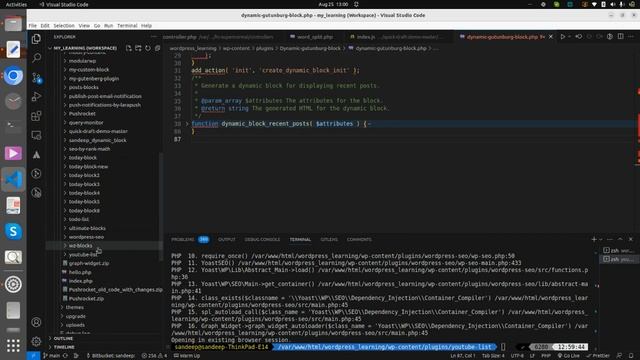
Task: Open Visual Studio Code dock icon
Action: point(13,180)
